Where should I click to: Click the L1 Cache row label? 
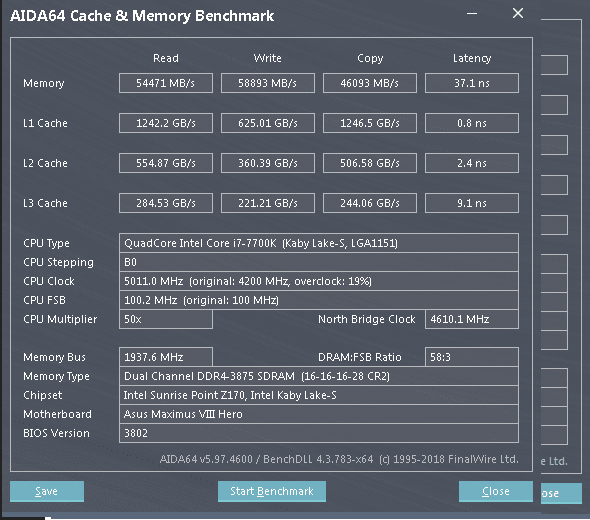45,123
